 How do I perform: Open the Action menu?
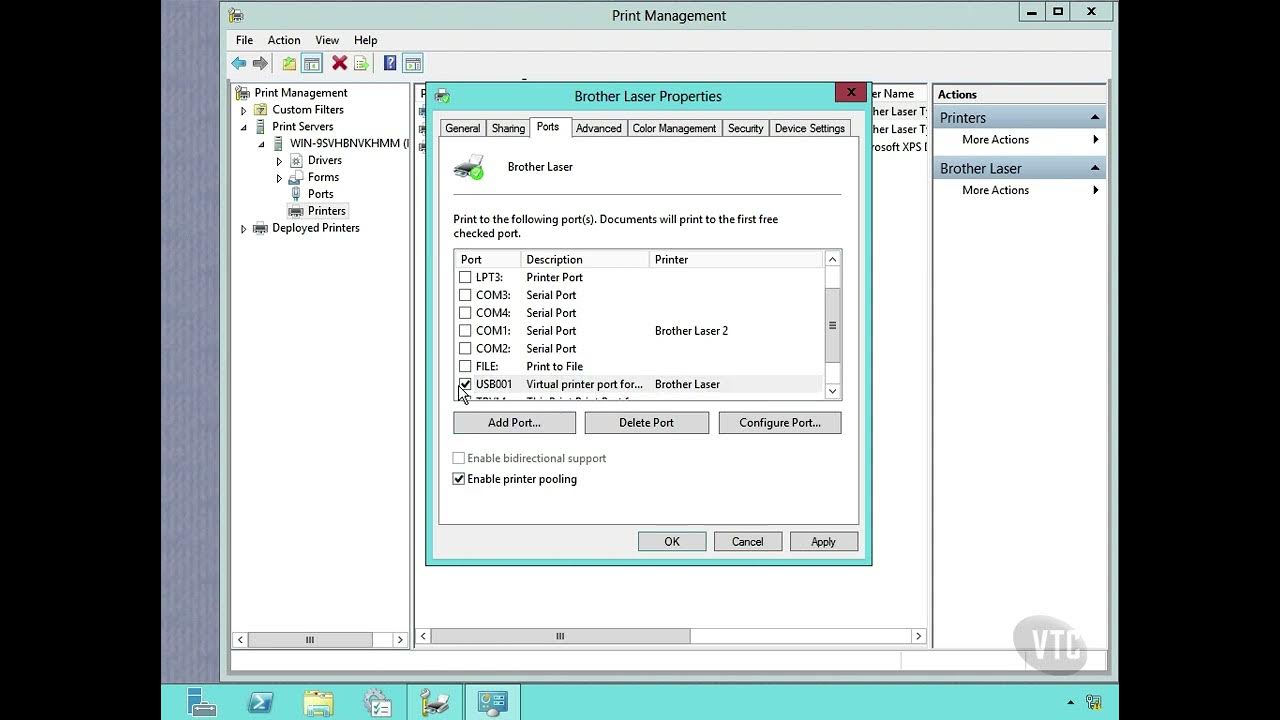pyautogui.click(x=284, y=40)
